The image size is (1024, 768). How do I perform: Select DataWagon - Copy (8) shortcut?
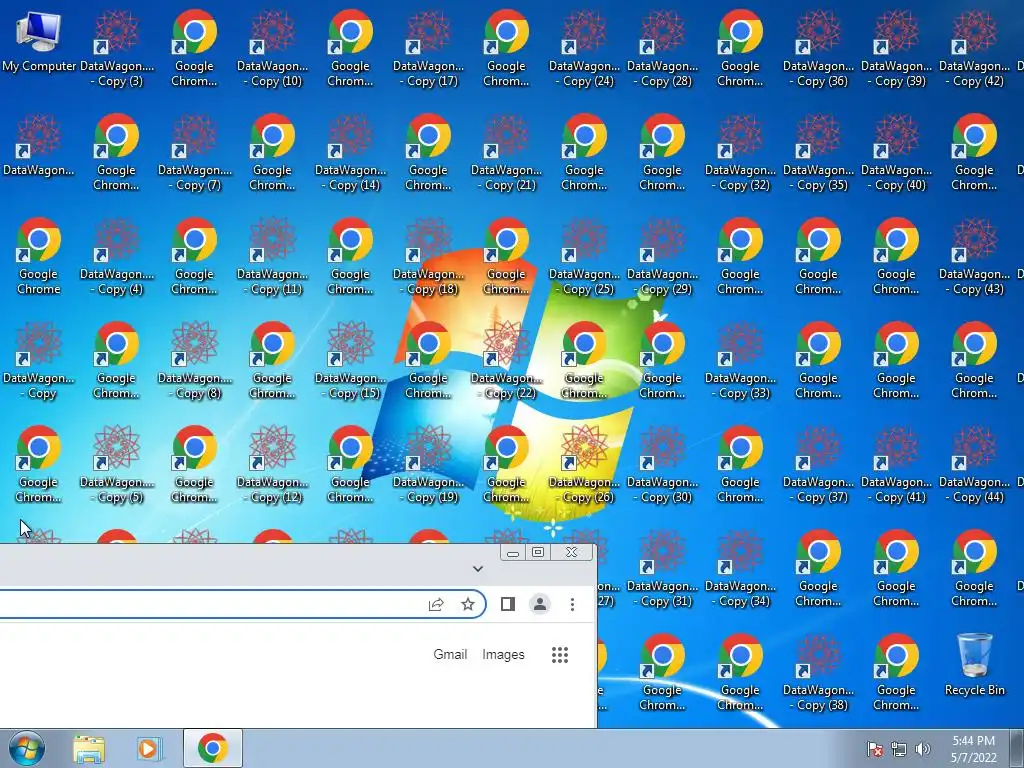coord(195,360)
